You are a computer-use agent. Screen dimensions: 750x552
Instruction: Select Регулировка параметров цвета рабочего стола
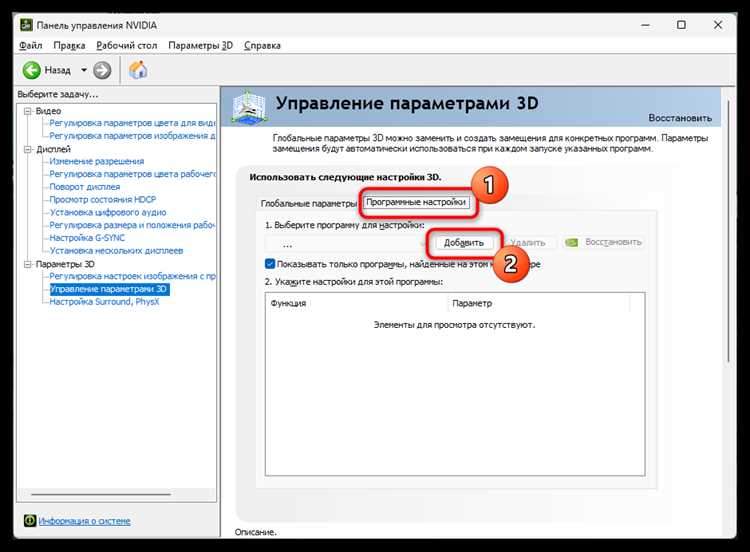(x=132, y=174)
